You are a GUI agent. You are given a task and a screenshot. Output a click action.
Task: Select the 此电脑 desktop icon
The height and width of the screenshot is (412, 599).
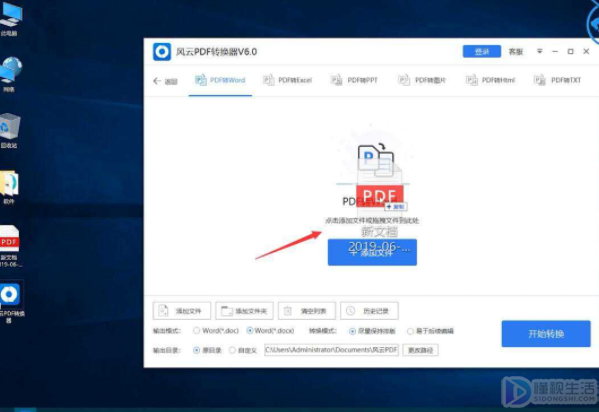(x=10, y=19)
